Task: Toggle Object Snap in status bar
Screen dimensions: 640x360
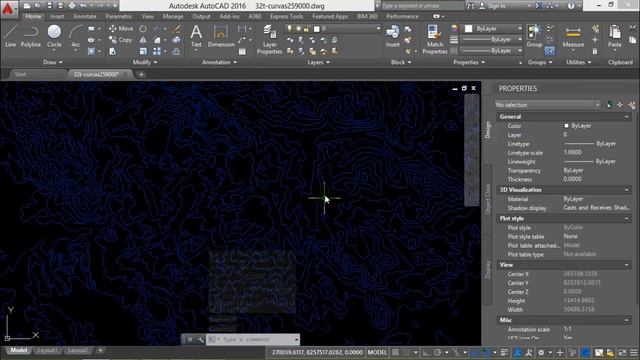Action: [x=486, y=352]
